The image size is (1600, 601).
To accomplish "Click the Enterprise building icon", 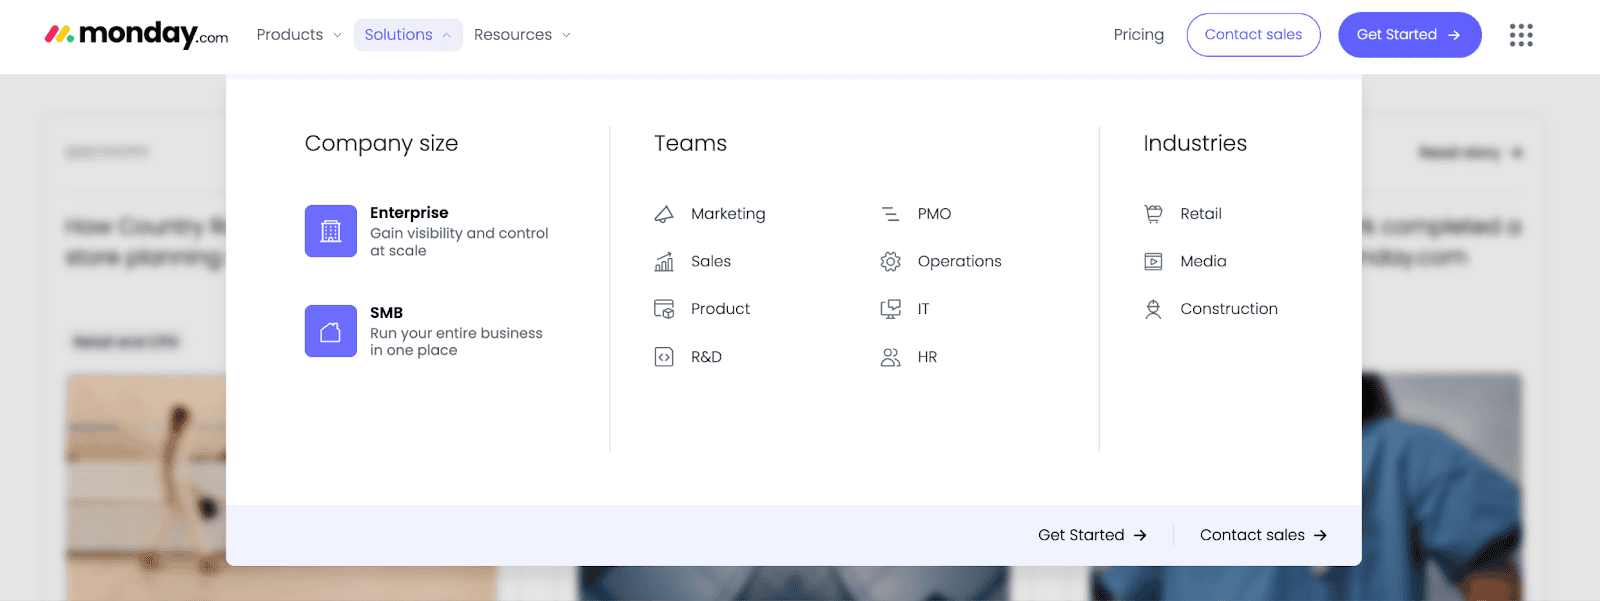I will click(331, 231).
